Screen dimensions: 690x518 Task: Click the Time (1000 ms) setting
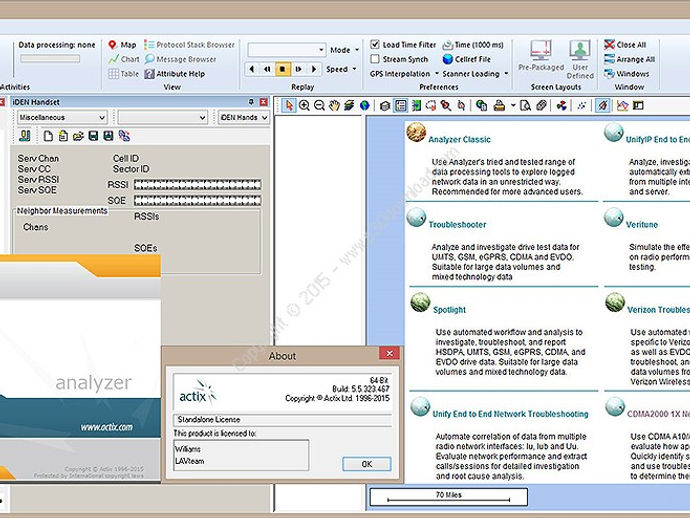tap(473, 45)
